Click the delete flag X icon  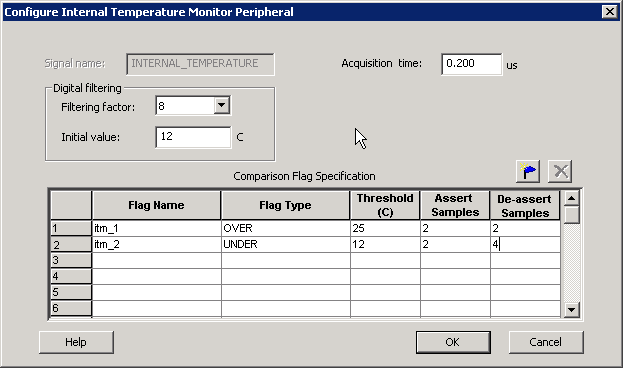[560, 172]
